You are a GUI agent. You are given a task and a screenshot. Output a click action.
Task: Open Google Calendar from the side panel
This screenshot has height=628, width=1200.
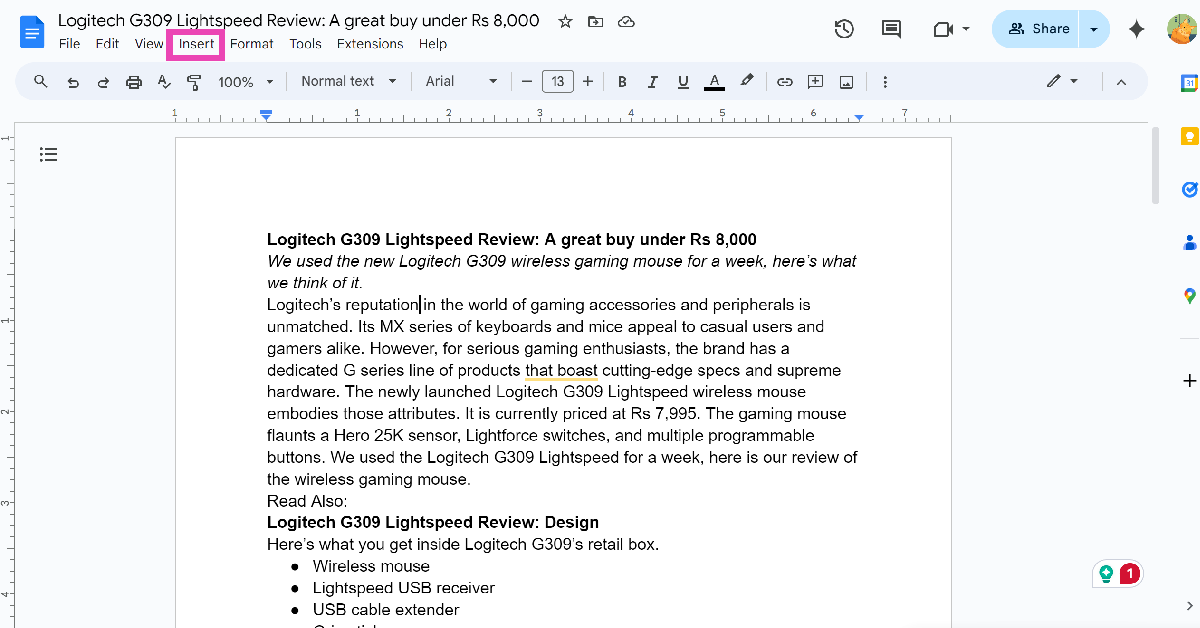(x=1188, y=82)
